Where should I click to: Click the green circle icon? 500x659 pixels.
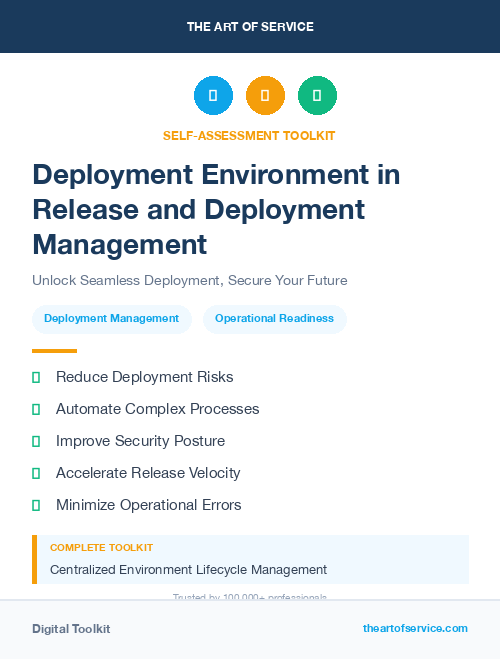pyautogui.click(x=317, y=95)
